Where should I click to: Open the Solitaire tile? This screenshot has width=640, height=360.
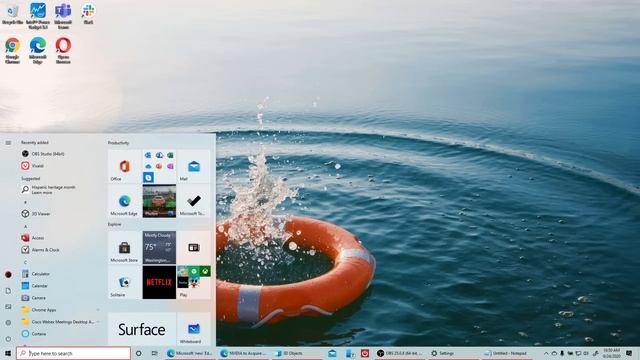124,282
